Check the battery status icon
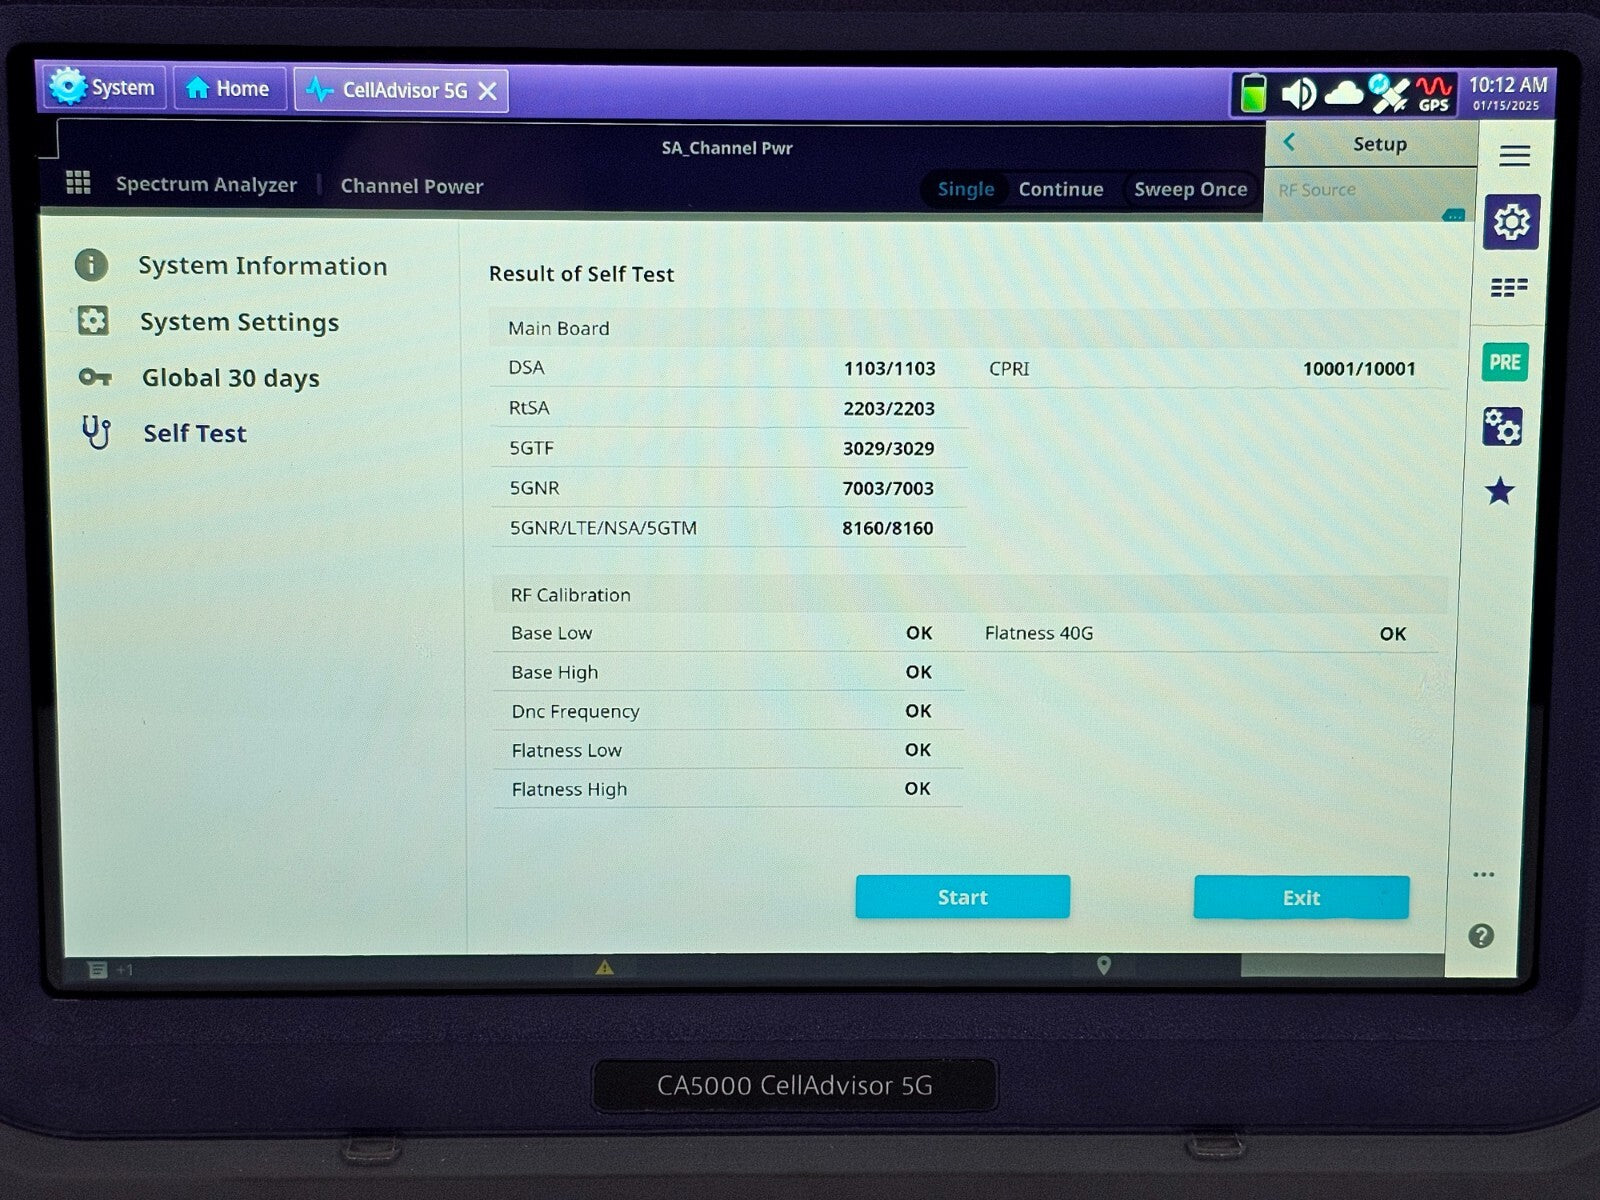The height and width of the screenshot is (1200, 1600). (1252, 93)
